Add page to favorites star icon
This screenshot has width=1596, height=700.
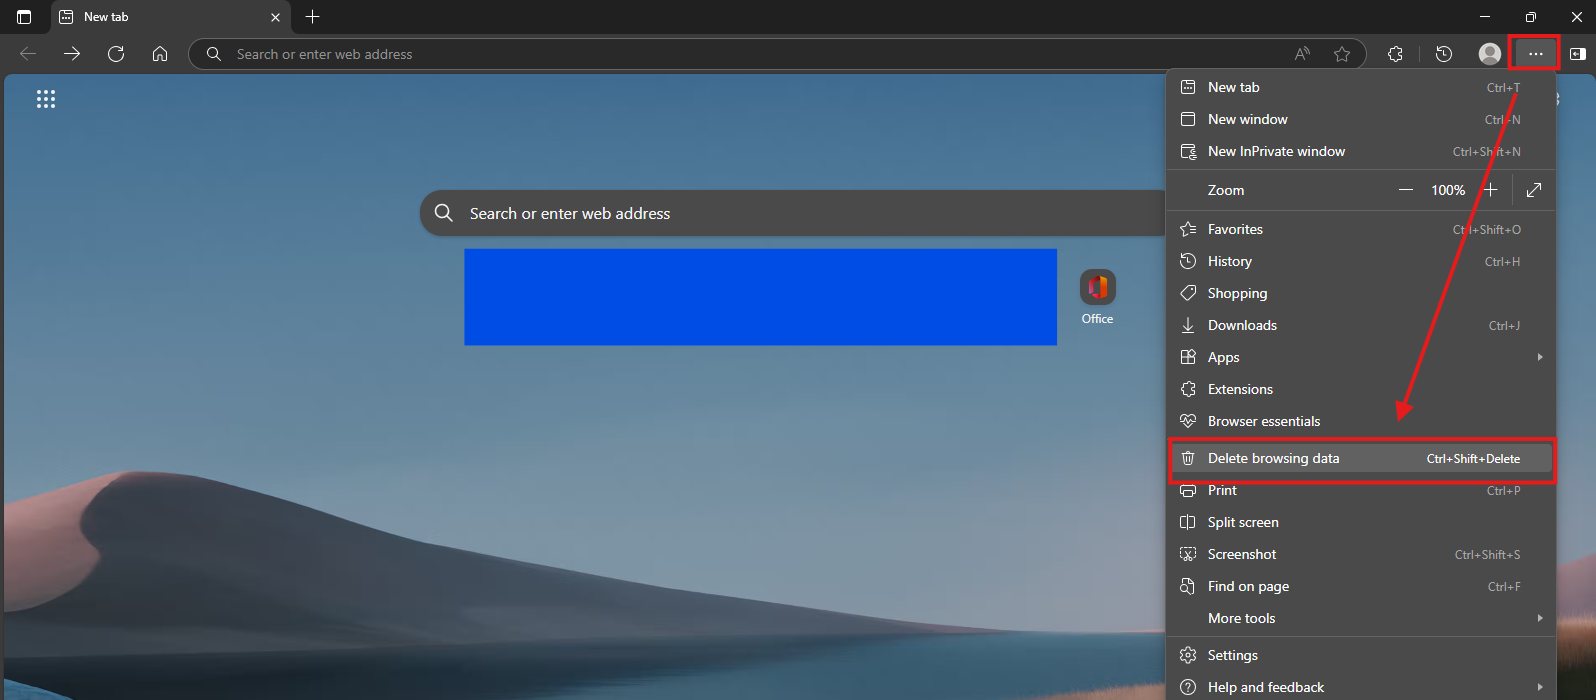[x=1342, y=54]
